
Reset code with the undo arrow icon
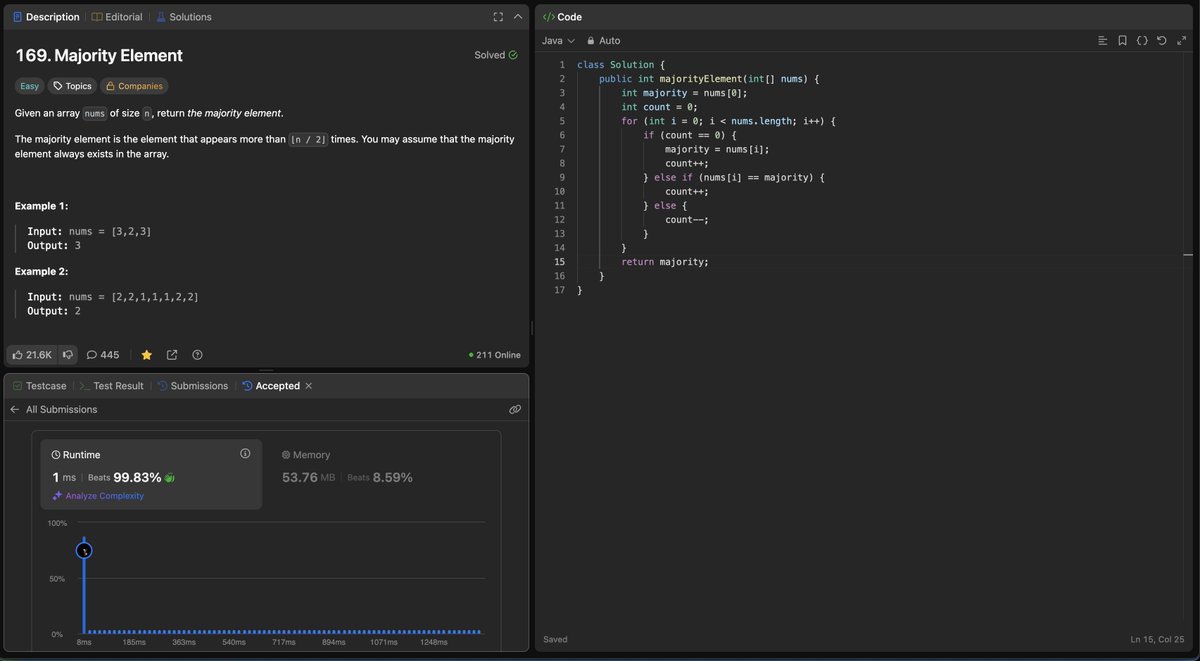coord(1161,41)
